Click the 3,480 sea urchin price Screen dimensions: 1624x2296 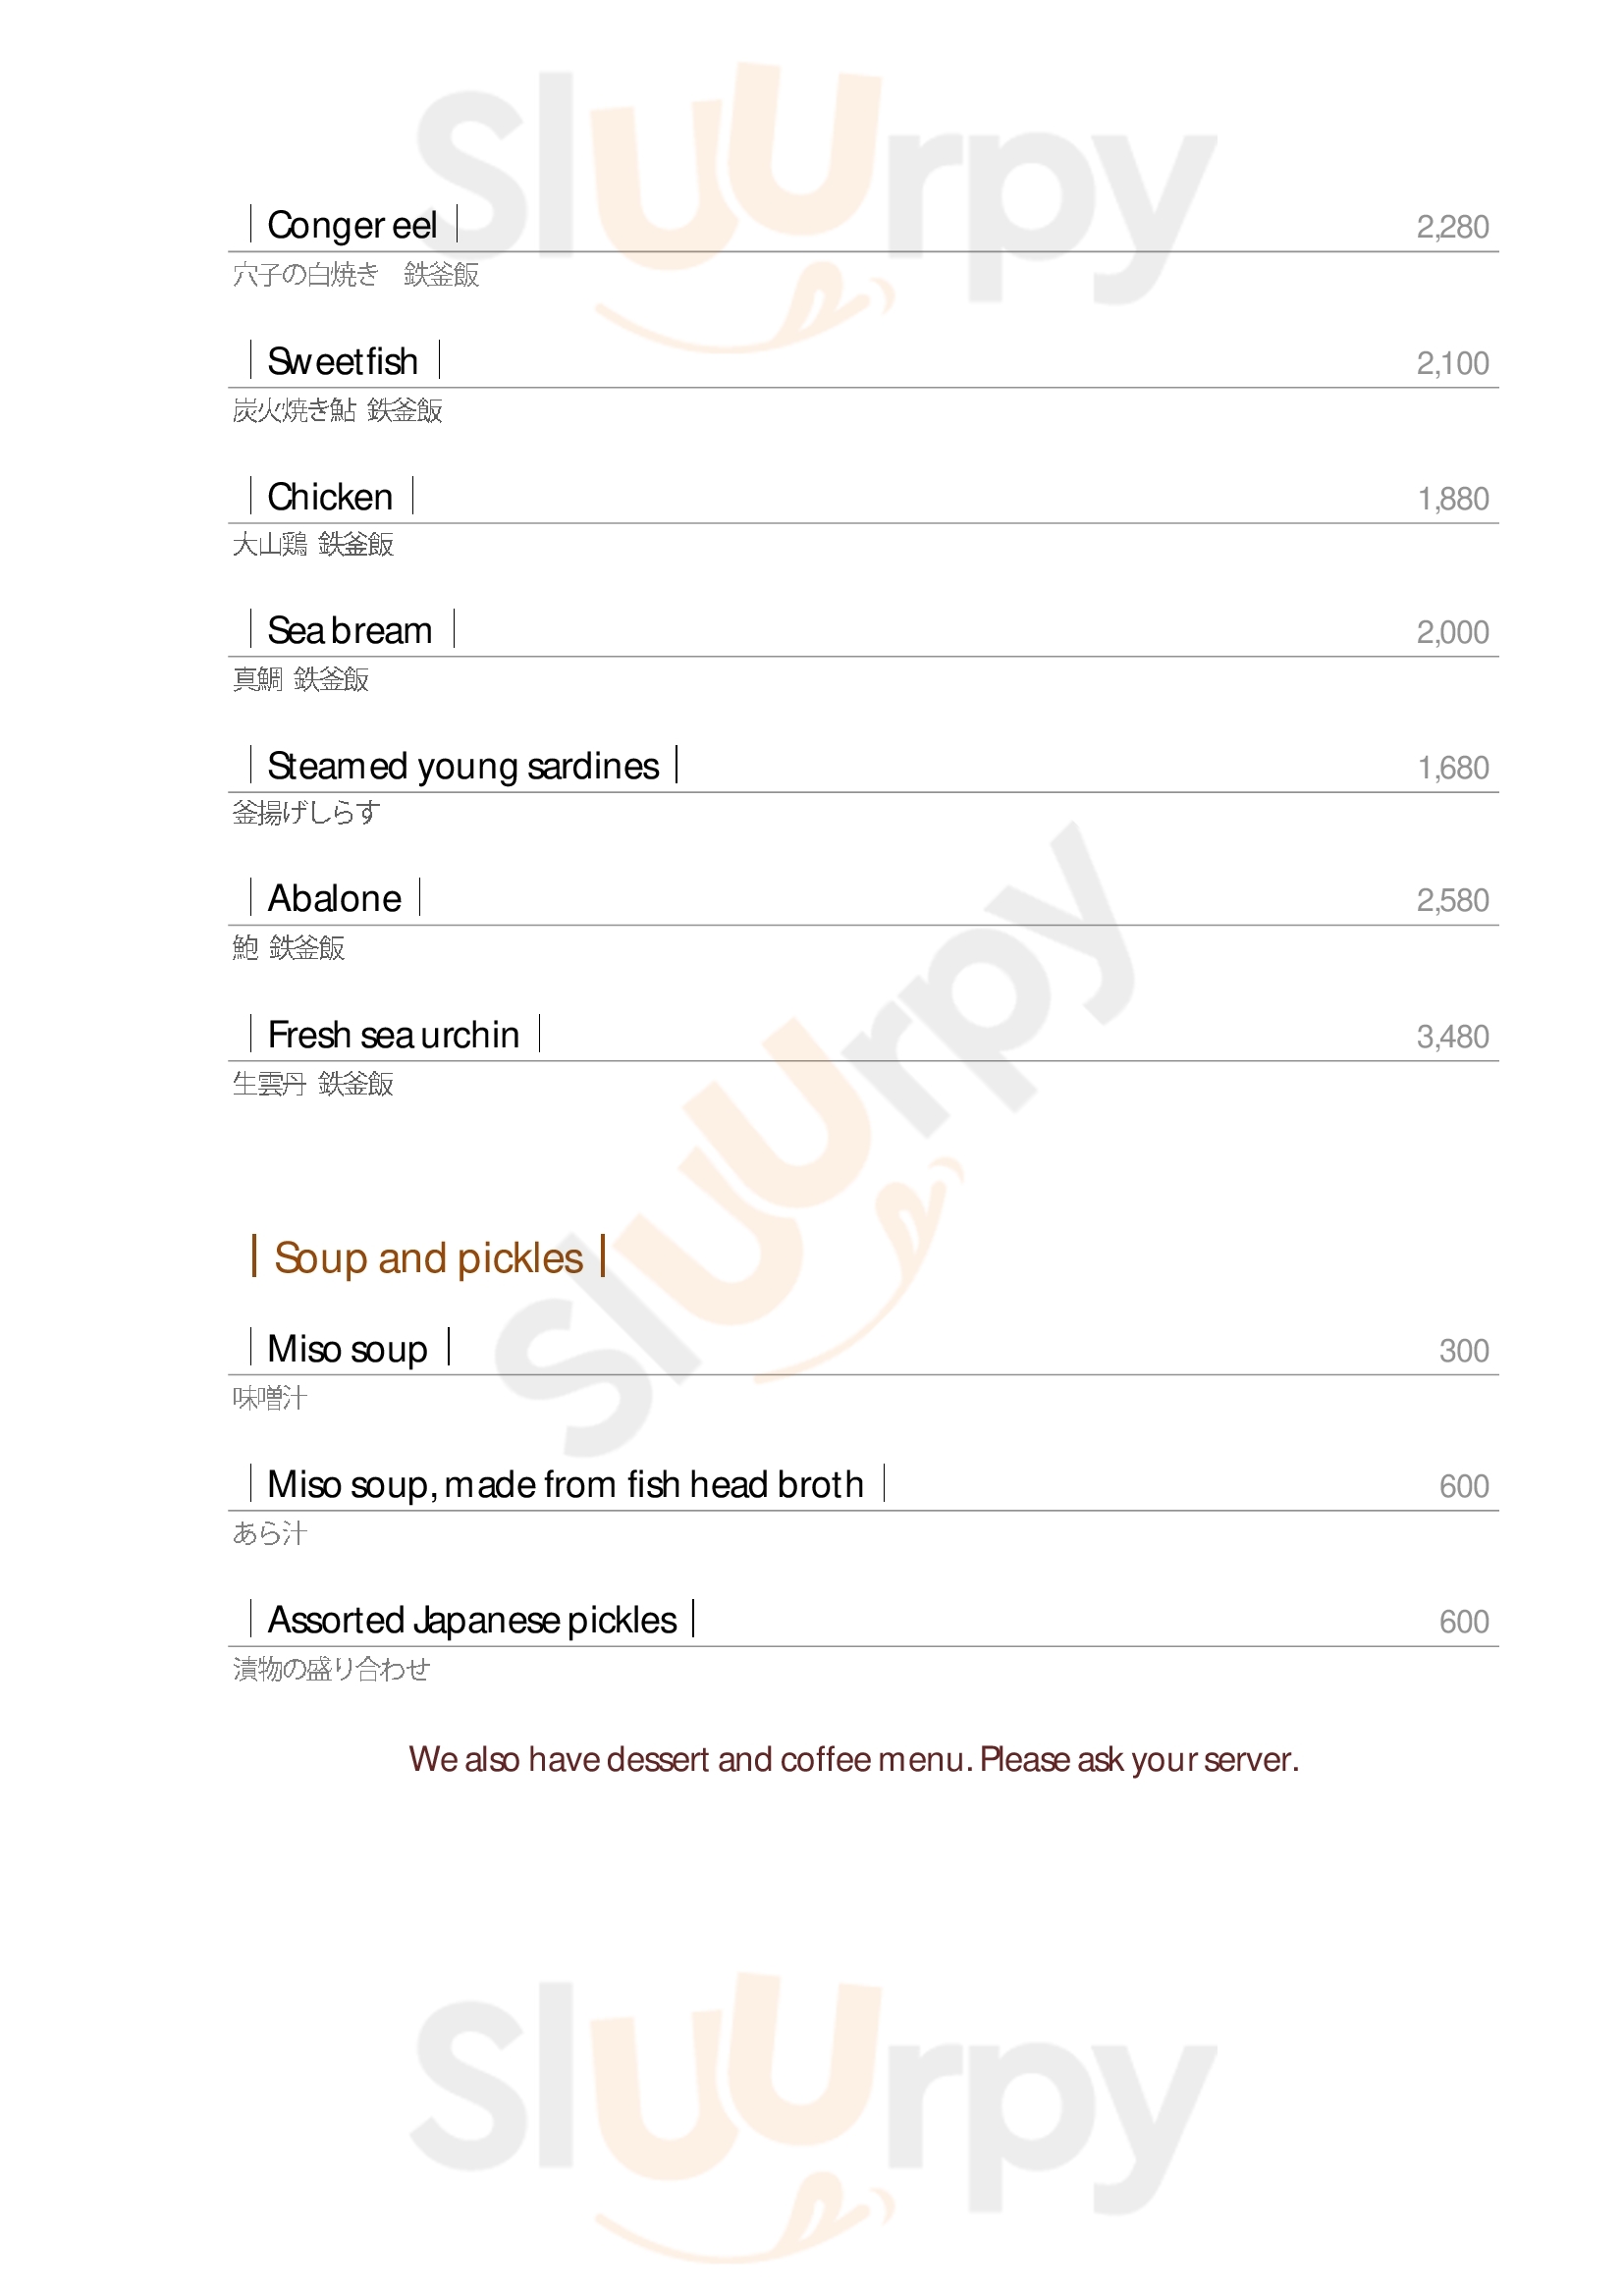tap(1452, 1037)
